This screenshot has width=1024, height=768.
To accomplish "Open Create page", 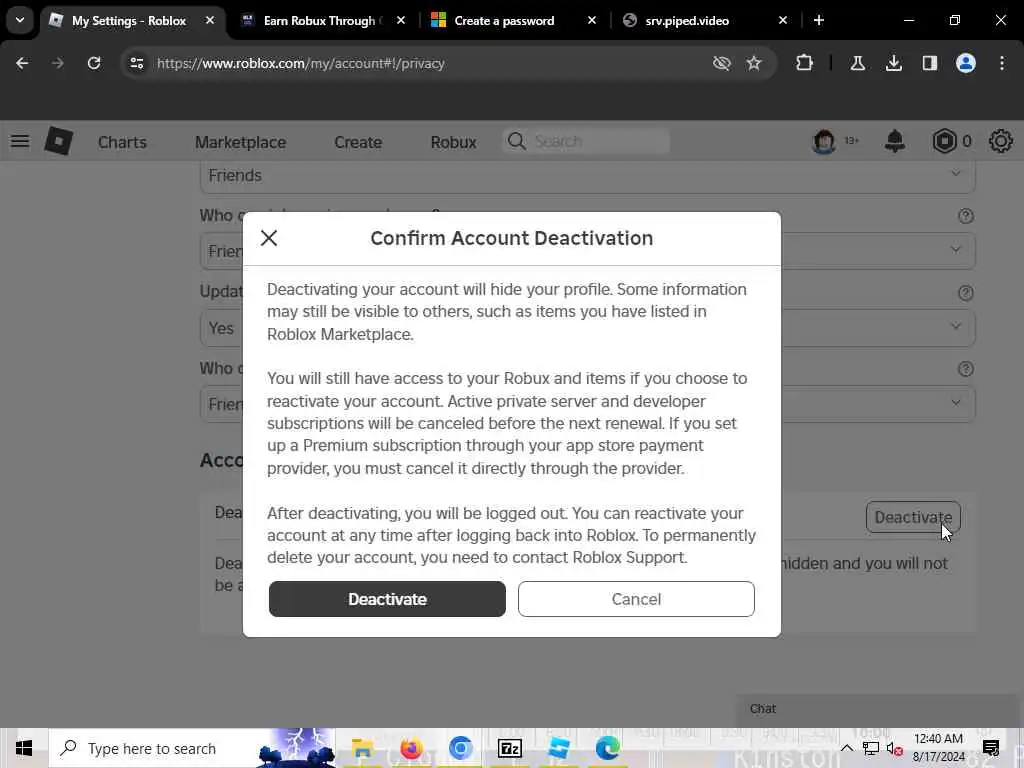I will (x=358, y=142).
